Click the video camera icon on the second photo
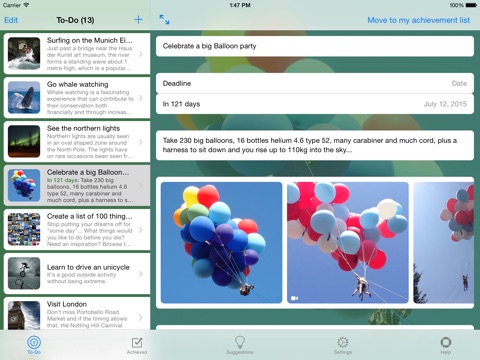 point(294,298)
